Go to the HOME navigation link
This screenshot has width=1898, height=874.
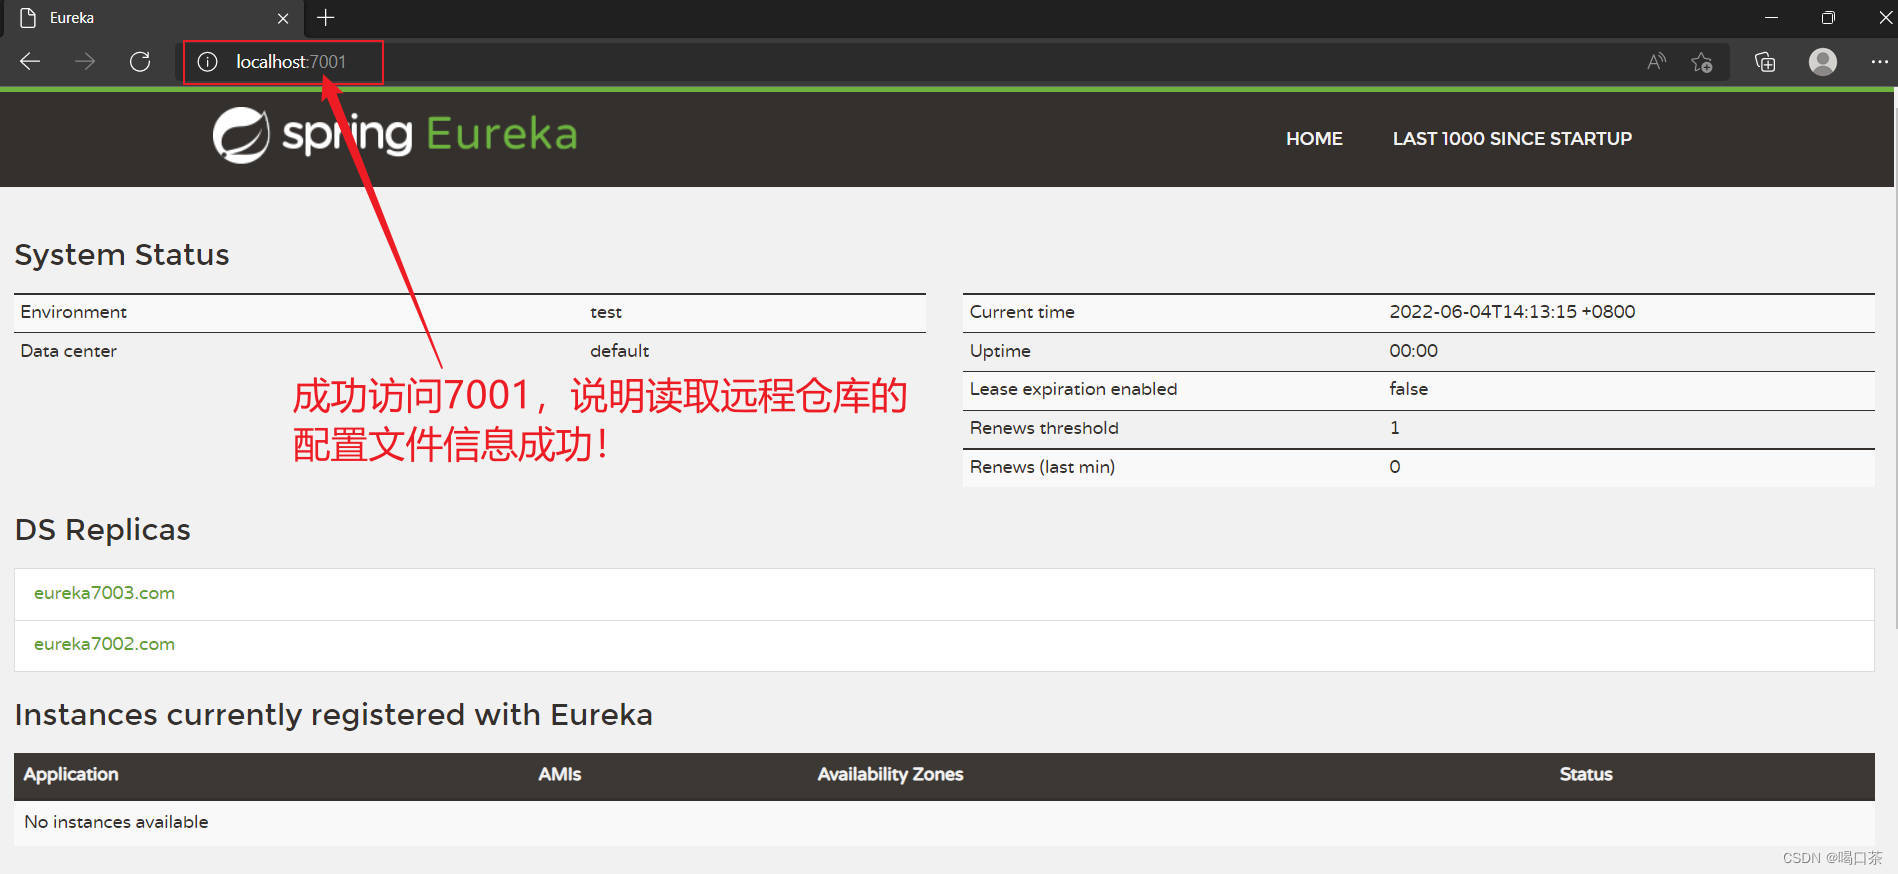pos(1314,139)
